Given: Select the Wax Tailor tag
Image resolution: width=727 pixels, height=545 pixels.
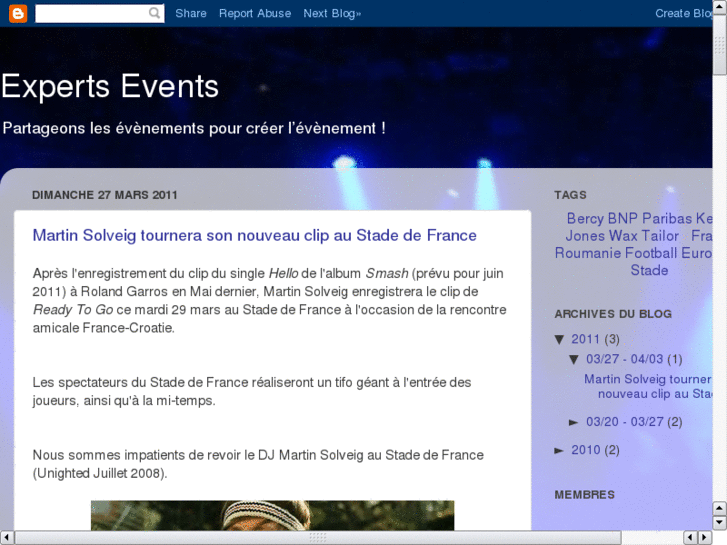Looking at the screenshot, I should [644, 236].
